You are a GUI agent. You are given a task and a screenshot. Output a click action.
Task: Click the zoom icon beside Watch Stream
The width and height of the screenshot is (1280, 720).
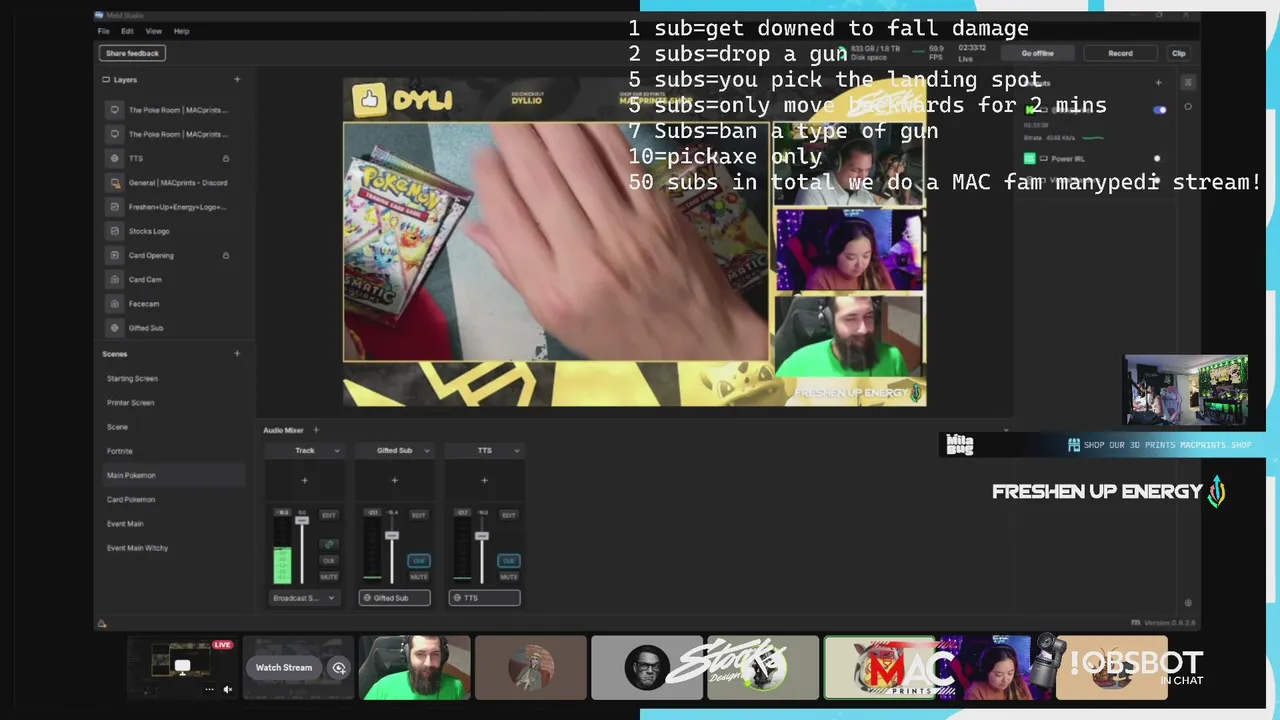tap(340, 668)
